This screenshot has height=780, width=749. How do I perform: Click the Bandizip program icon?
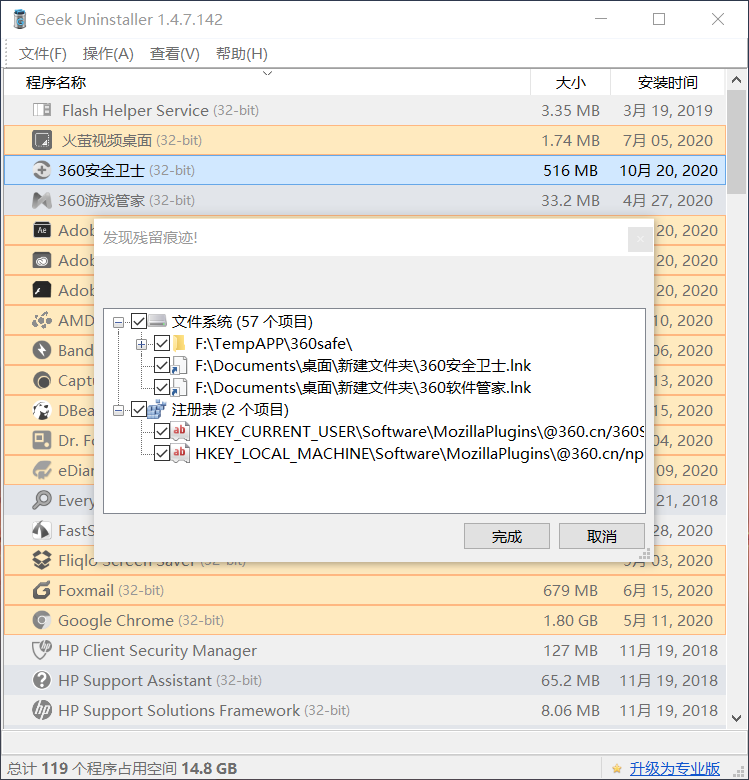click(x=42, y=350)
